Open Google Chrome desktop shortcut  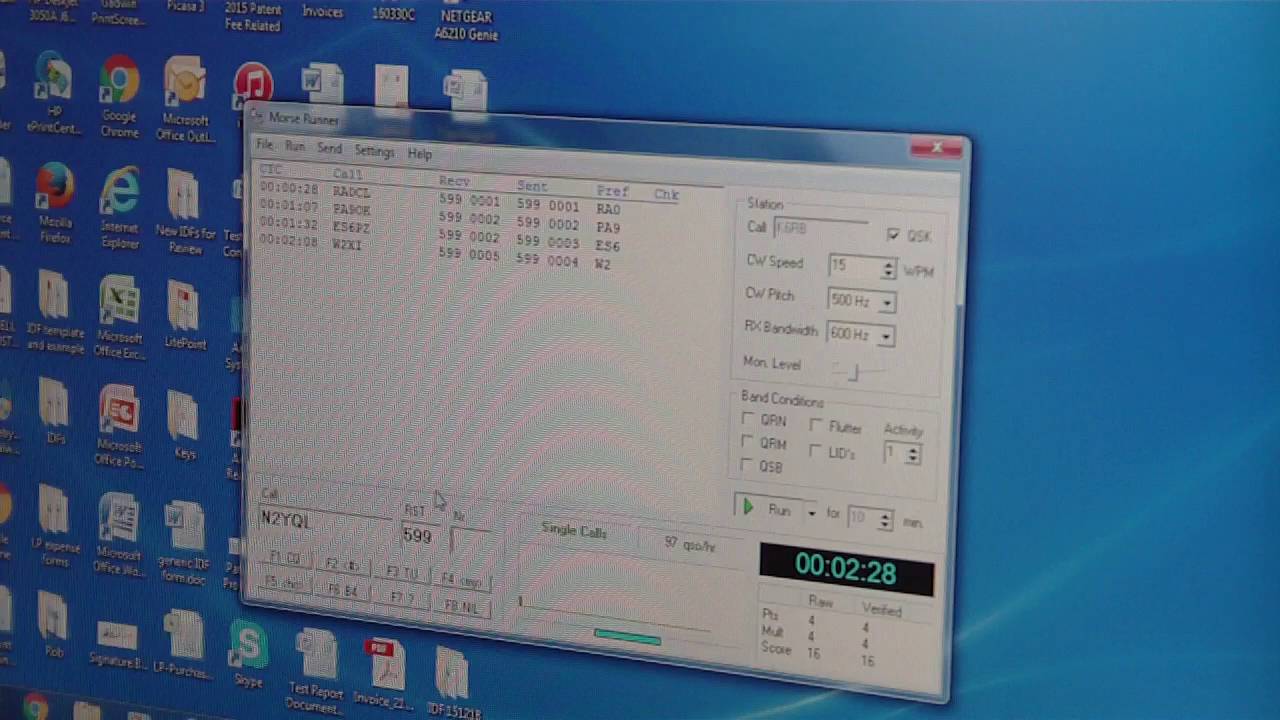pos(119,96)
